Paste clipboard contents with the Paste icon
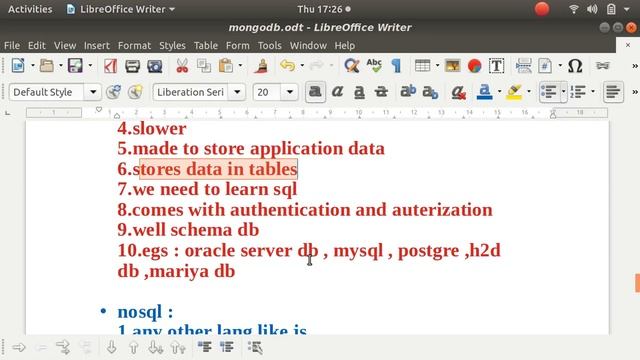 click(x=225, y=66)
